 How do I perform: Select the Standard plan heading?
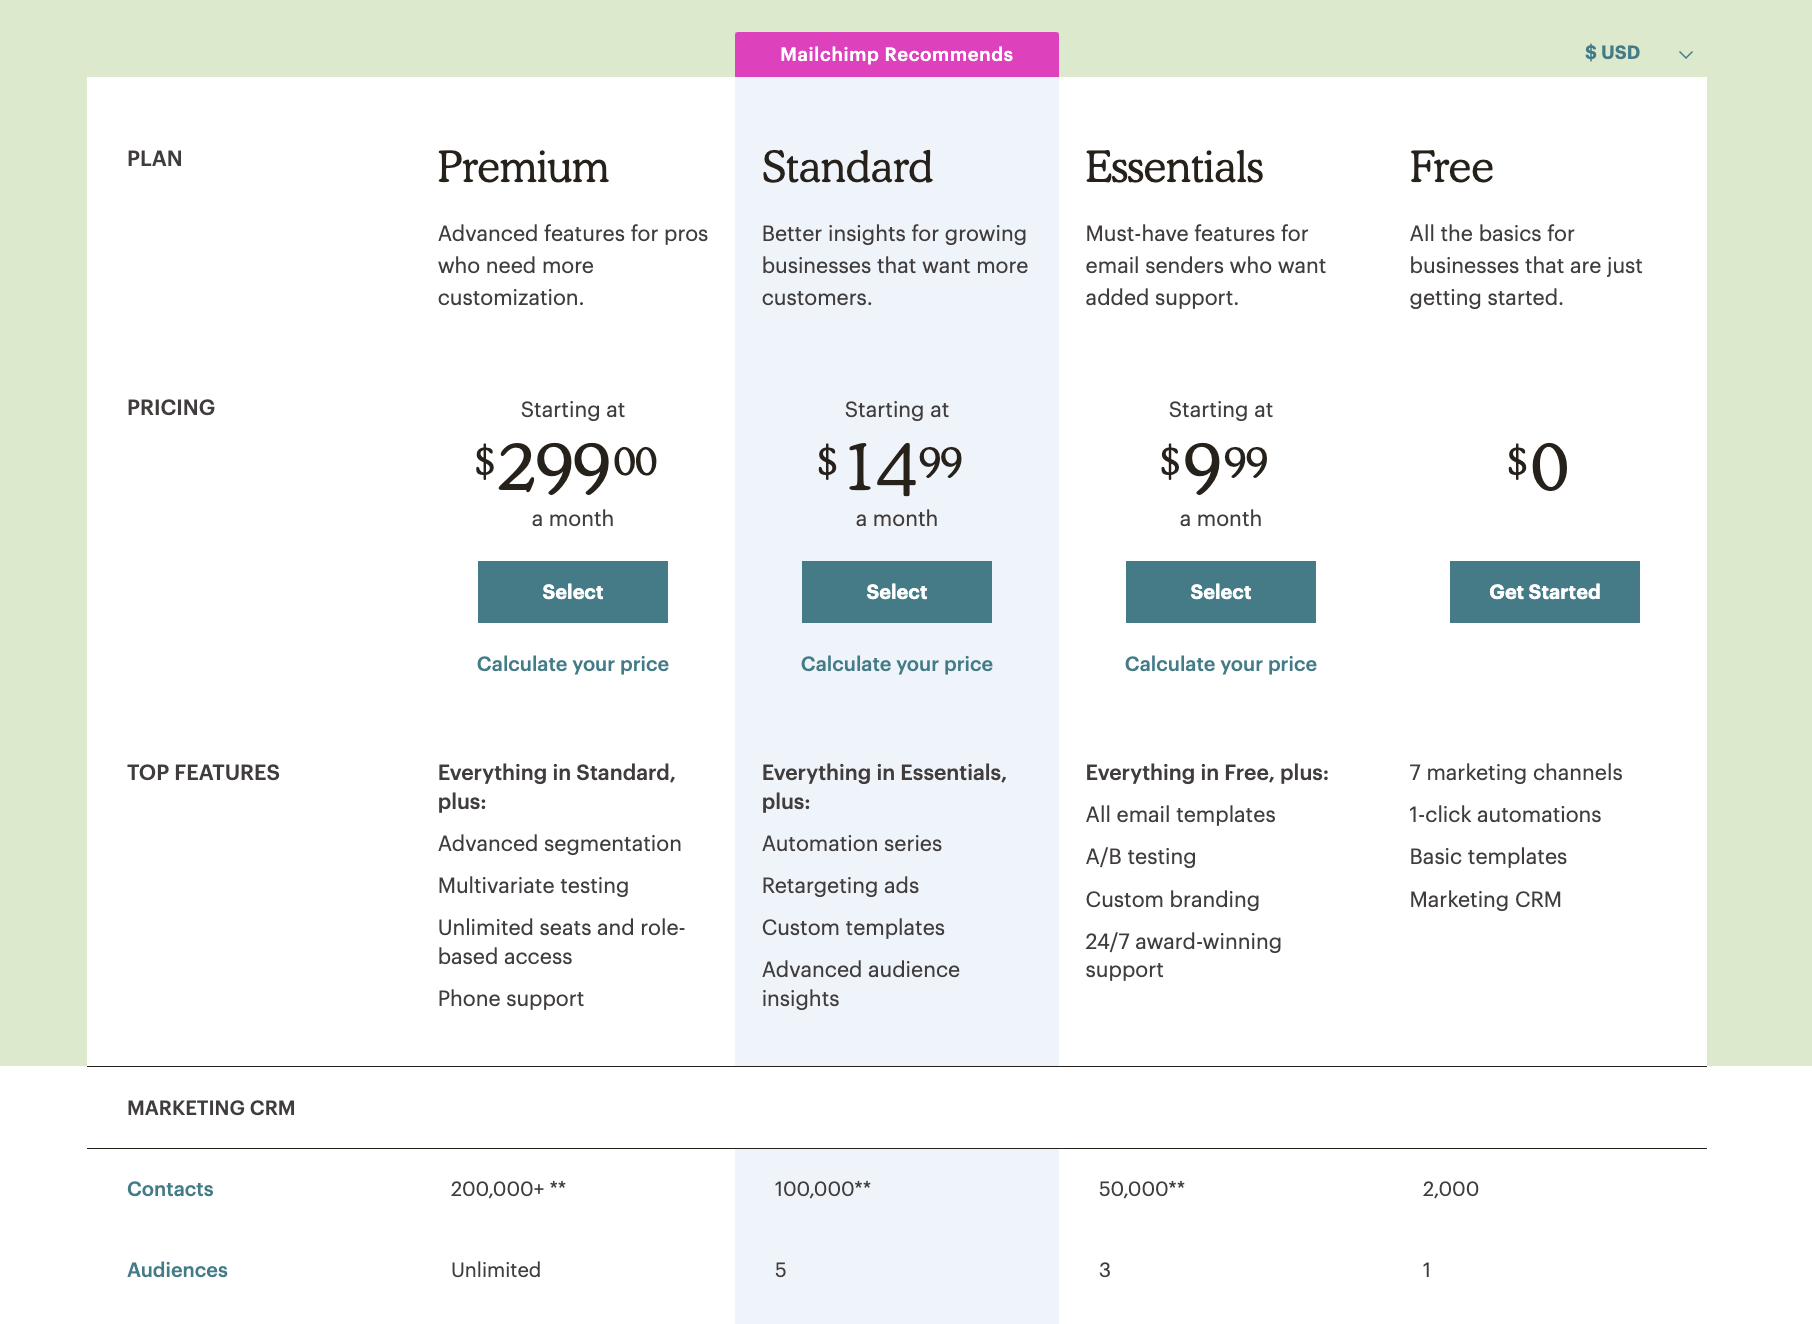click(x=847, y=167)
